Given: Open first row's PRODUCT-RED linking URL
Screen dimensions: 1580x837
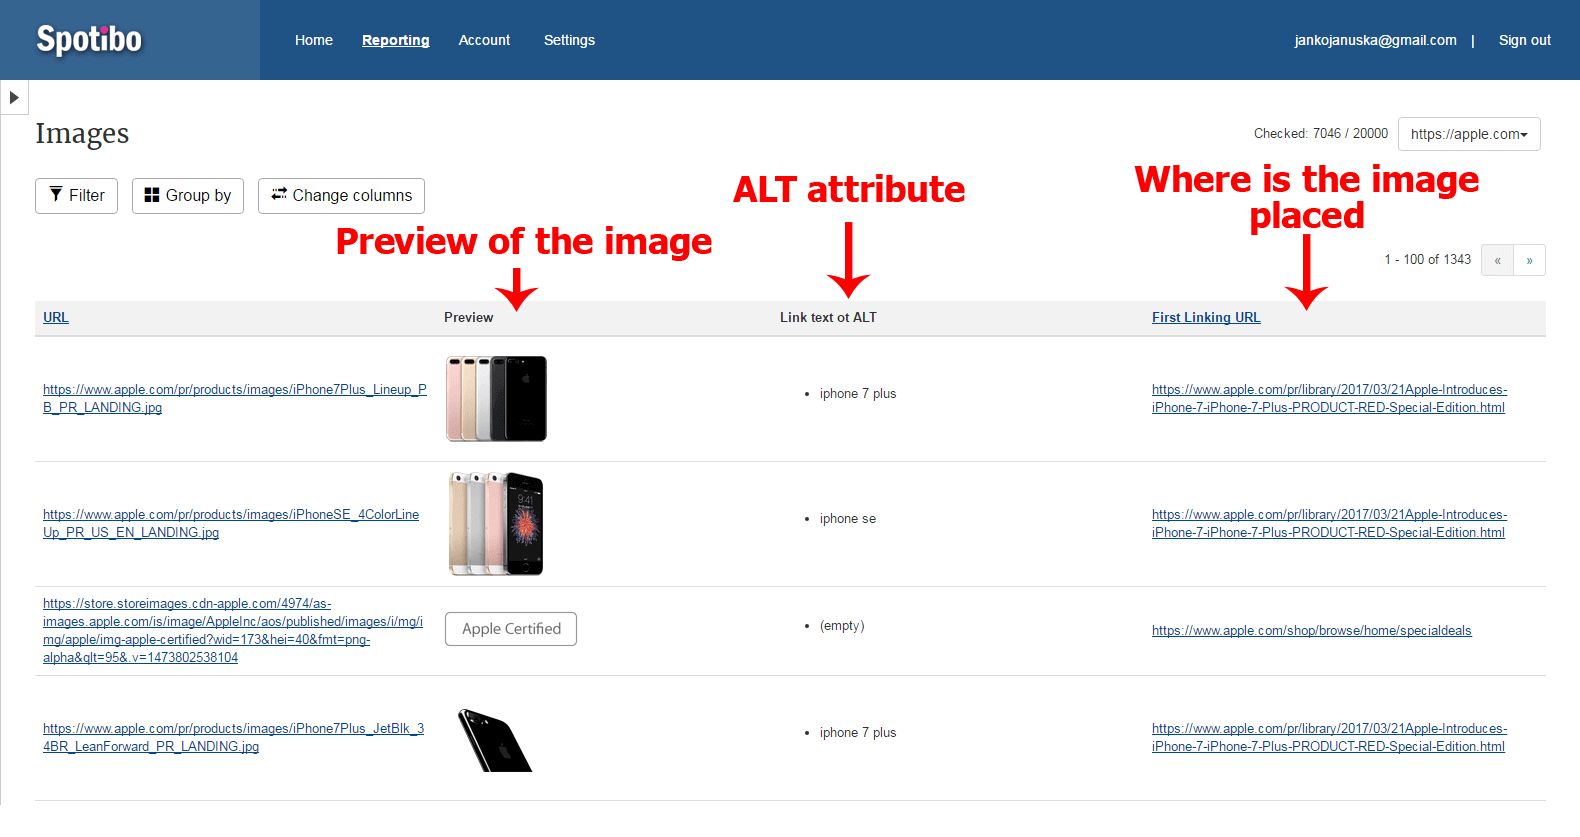Looking at the screenshot, I should pos(1329,398).
